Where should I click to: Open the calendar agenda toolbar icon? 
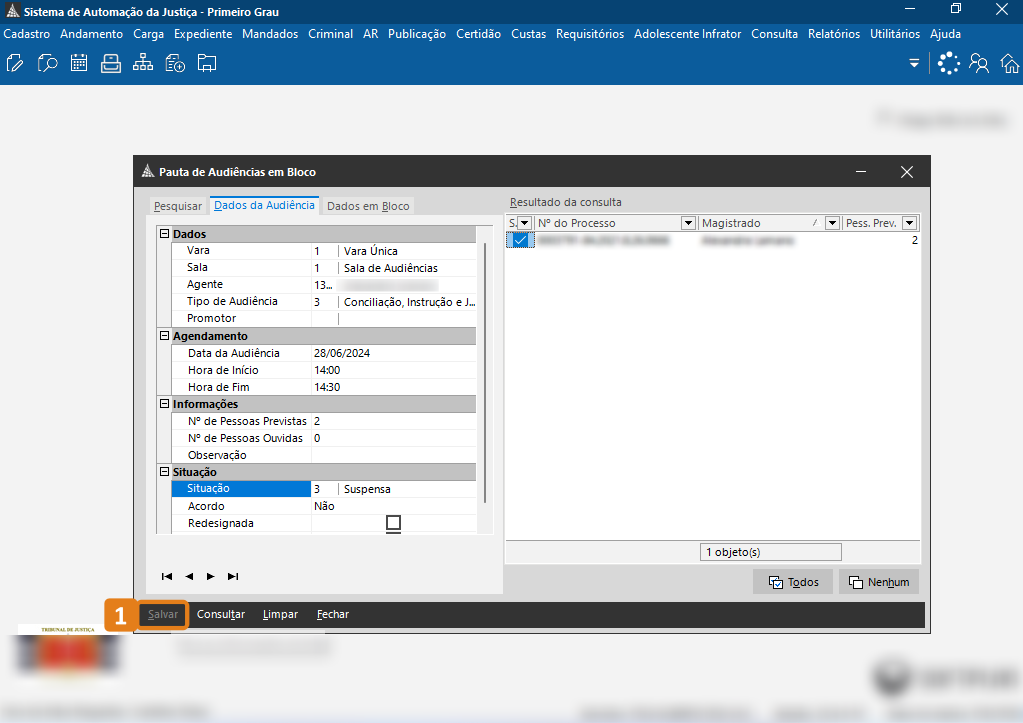pyautogui.click(x=79, y=63)
